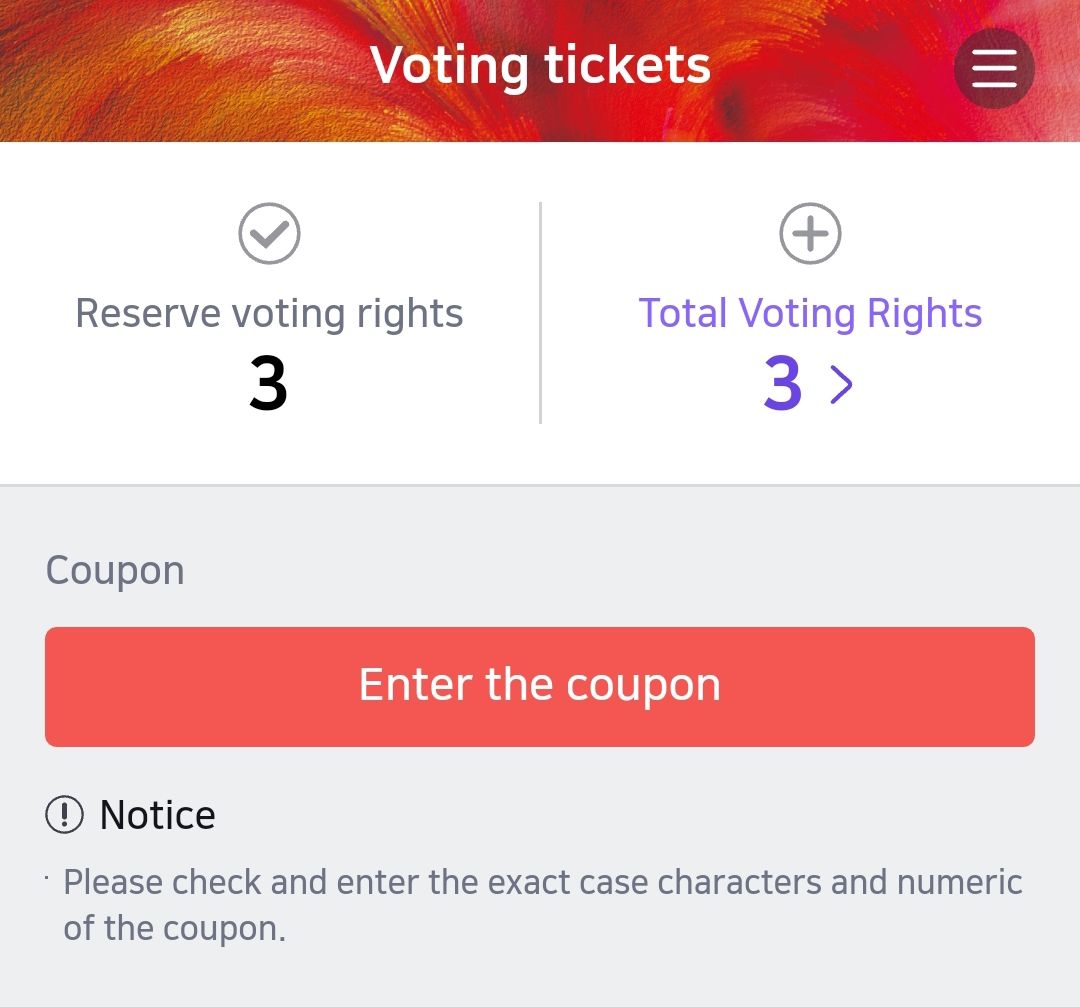The height and width of the screenshot is (1007, 1080).
Task: Click the divider between voting rights columns
Action: (x=540, y=313)
